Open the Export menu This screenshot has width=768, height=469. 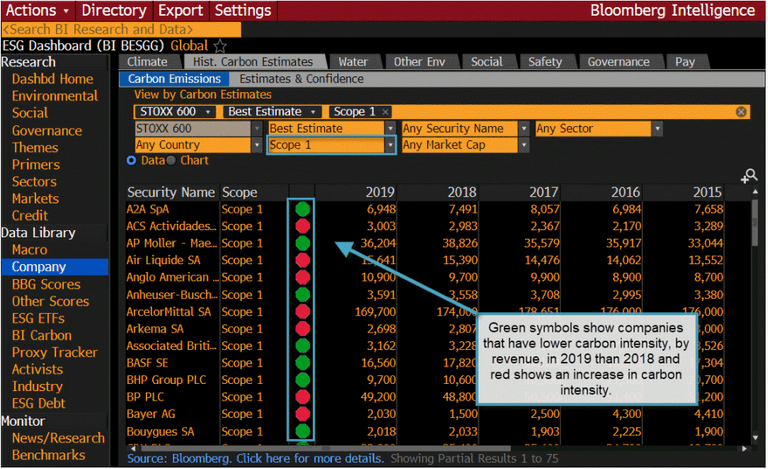(x=181, y=10)
